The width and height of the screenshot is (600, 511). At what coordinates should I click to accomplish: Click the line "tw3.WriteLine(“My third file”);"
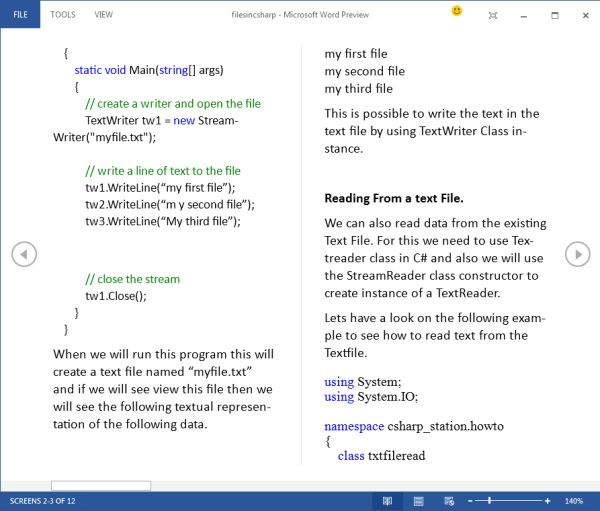point(163,221)
